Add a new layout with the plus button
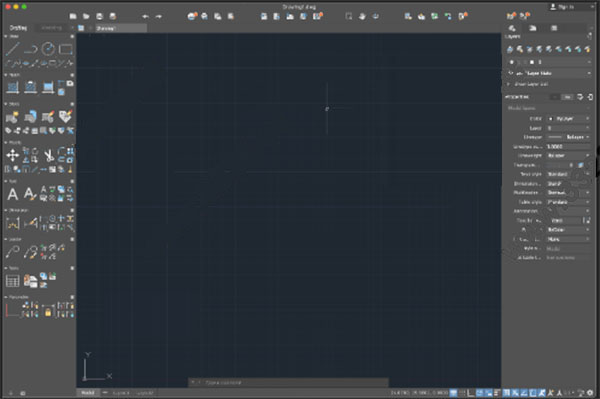The image size is (600, 399). click(104, 392)
